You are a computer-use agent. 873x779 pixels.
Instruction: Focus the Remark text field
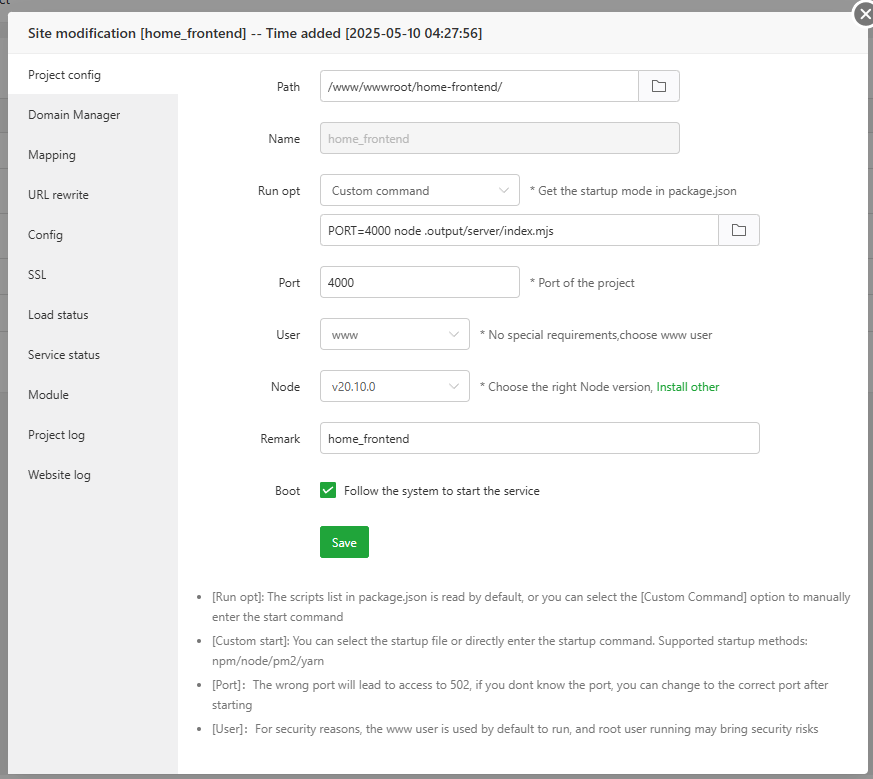539,439
